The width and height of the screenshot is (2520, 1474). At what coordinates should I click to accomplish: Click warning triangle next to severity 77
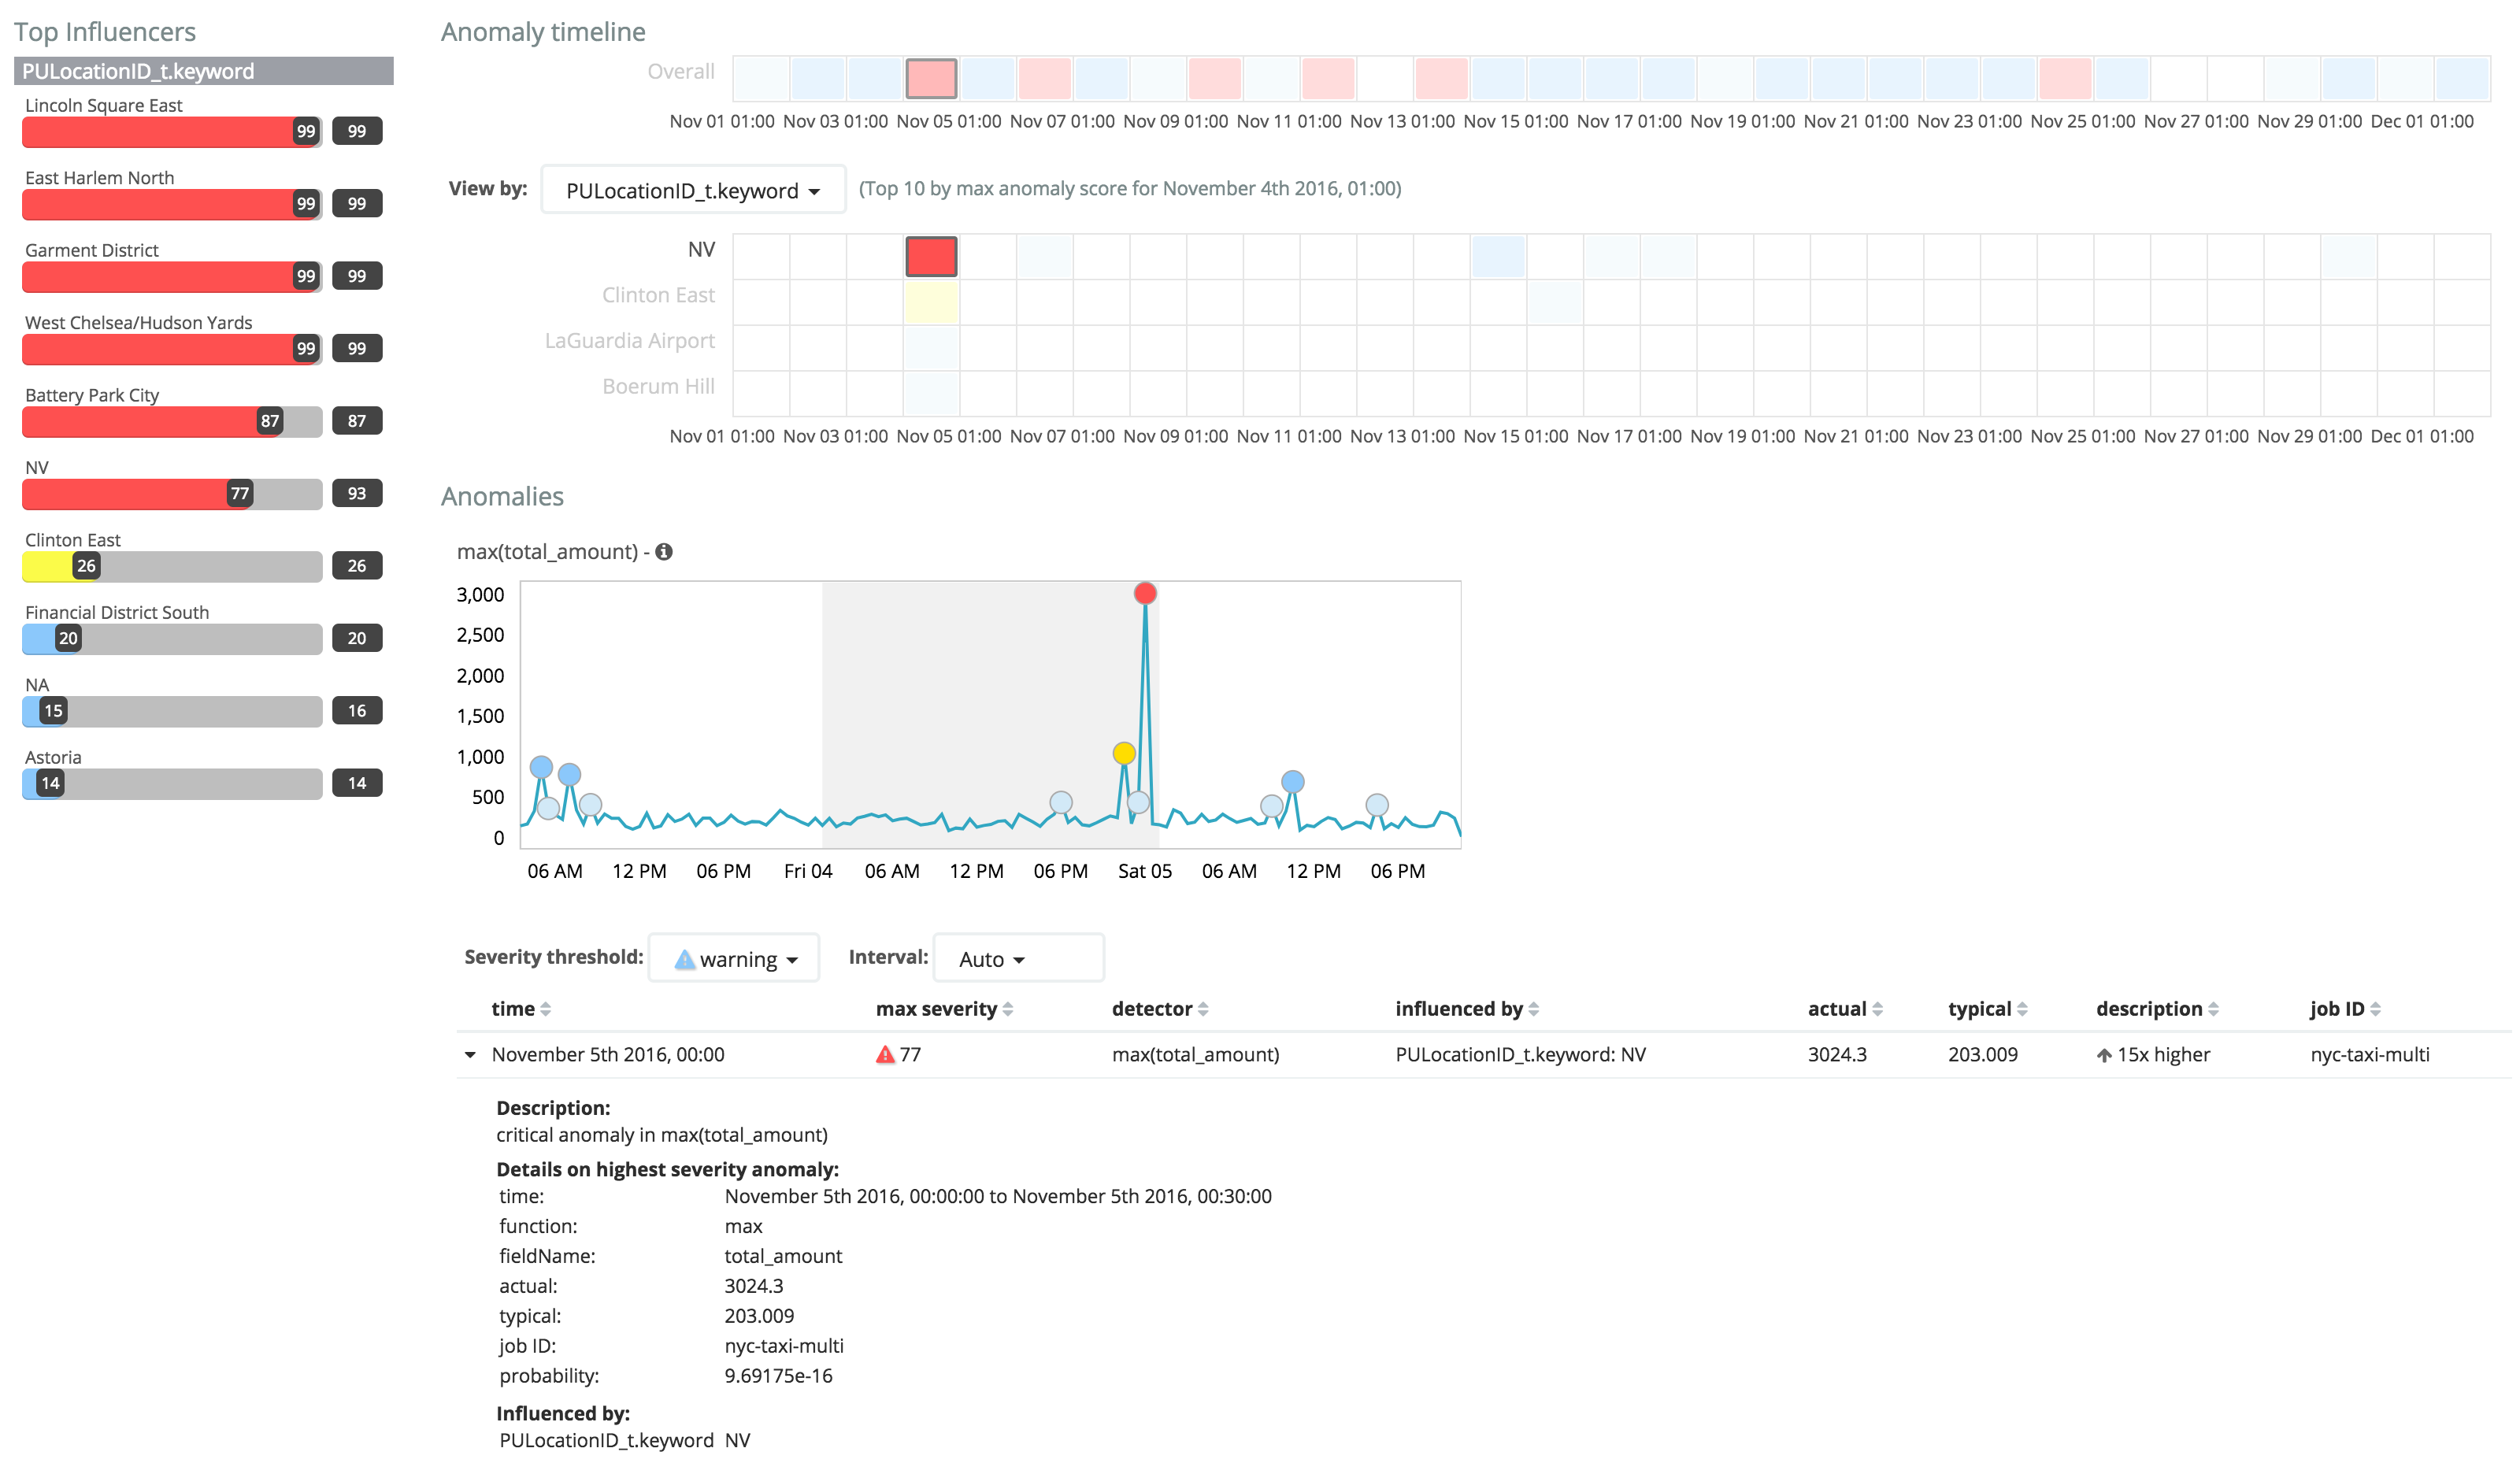point(884,1054)
